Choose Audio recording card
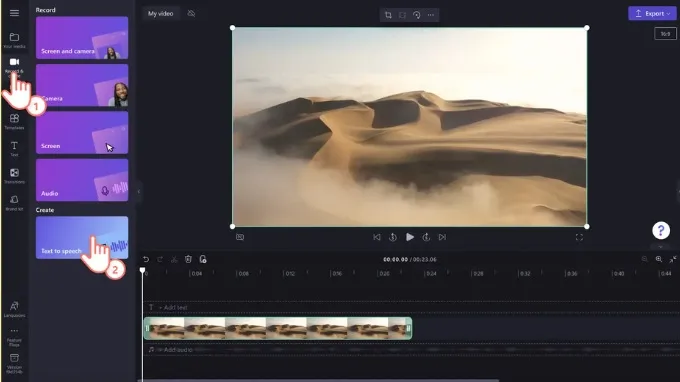This screenshot has width=680, height=382. pos(82,180)
